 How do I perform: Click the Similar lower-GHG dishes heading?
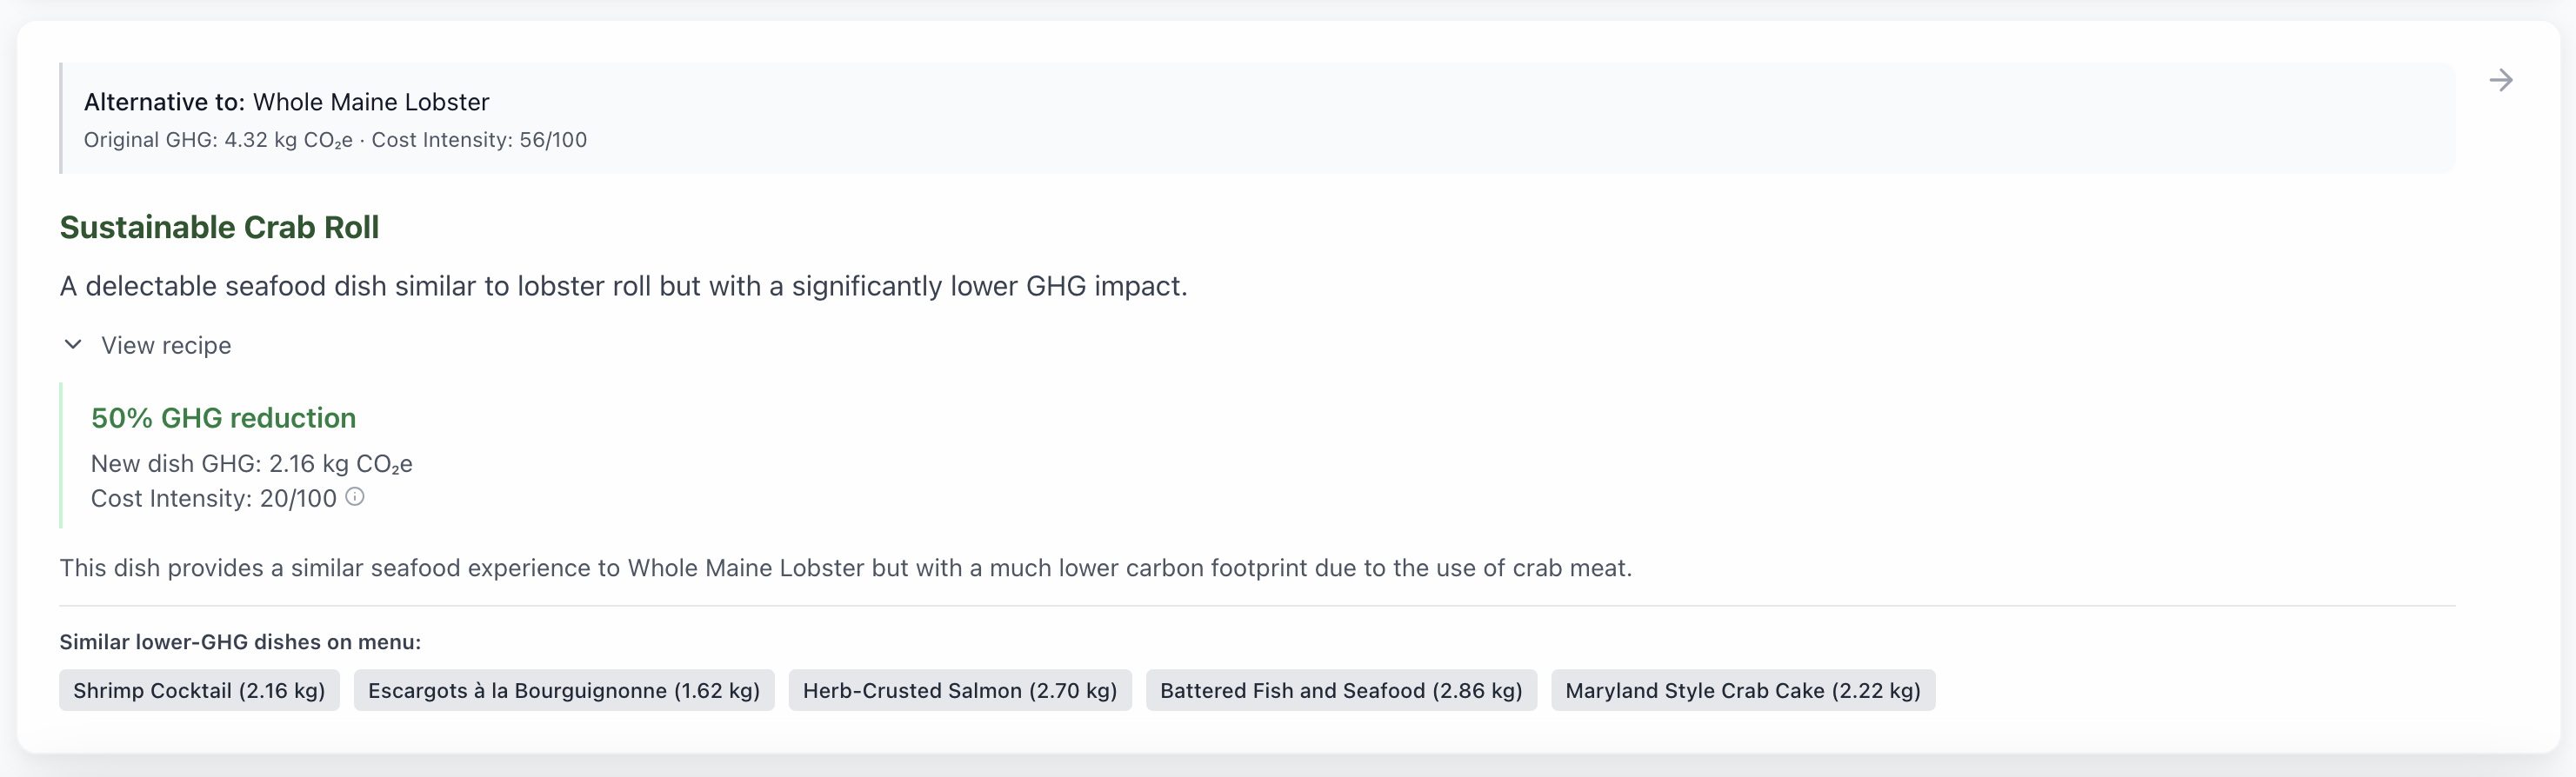[239, 642]
